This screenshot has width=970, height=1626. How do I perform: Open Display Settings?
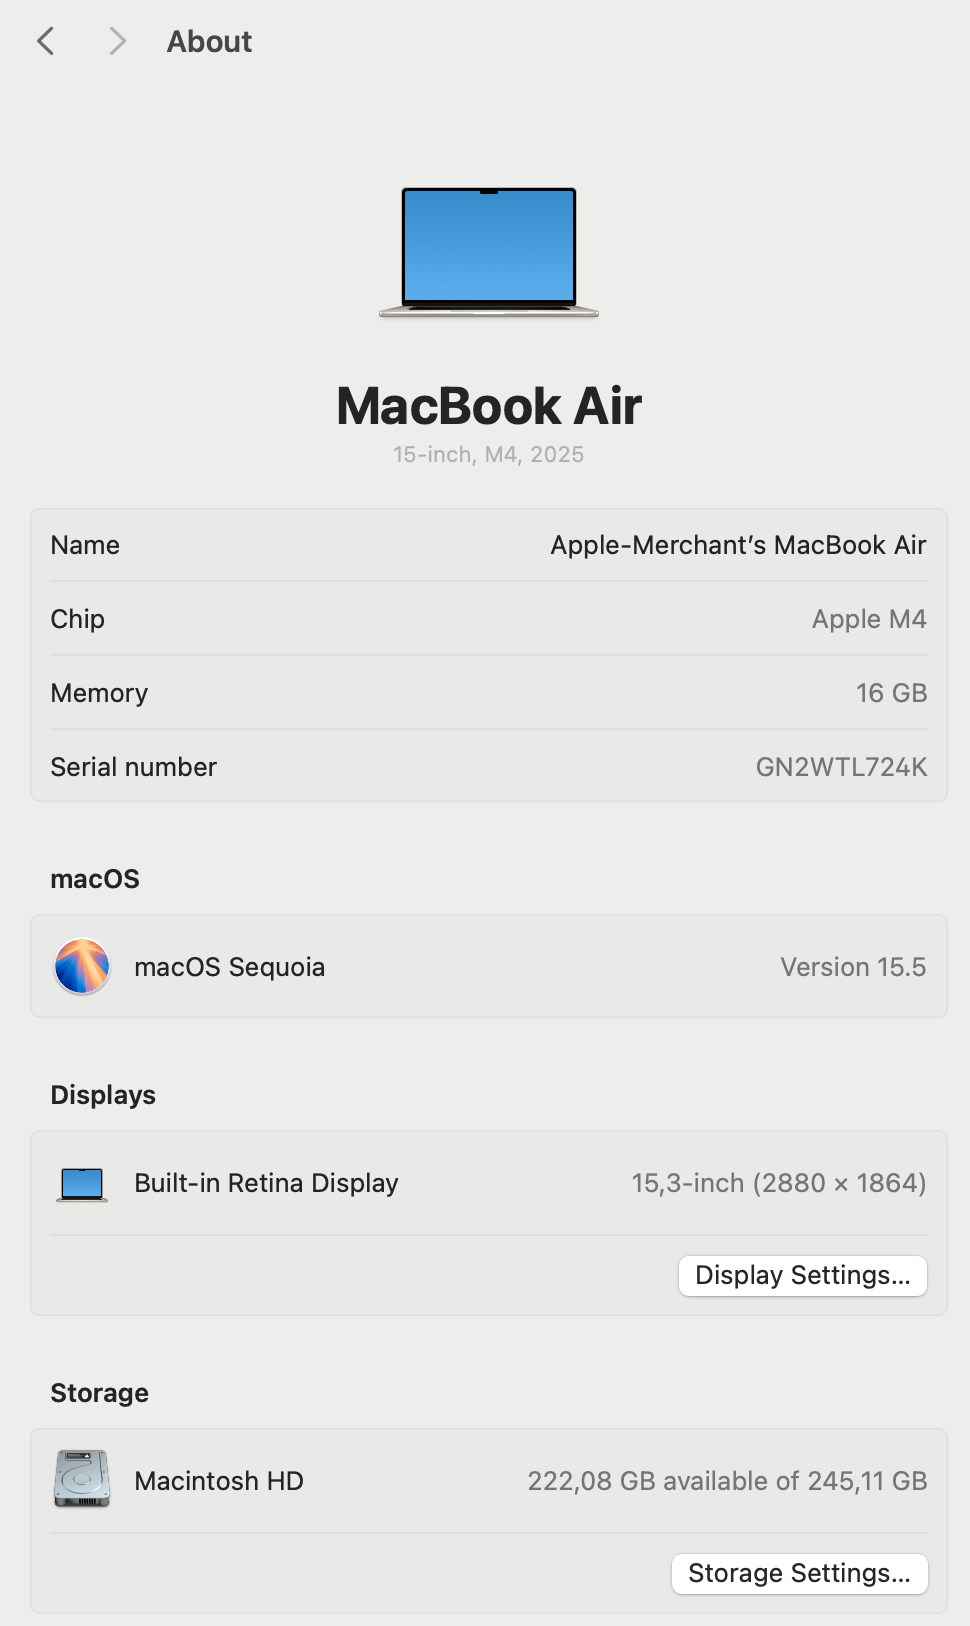pos(803,1276)
